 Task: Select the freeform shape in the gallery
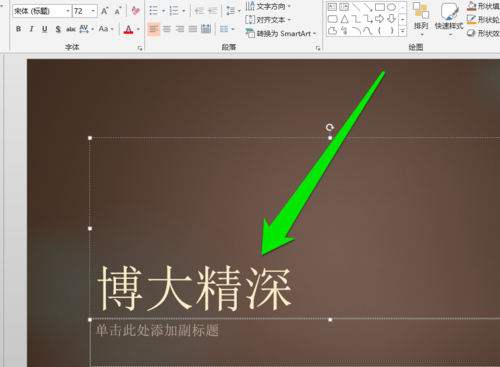(x=332, y=31)
